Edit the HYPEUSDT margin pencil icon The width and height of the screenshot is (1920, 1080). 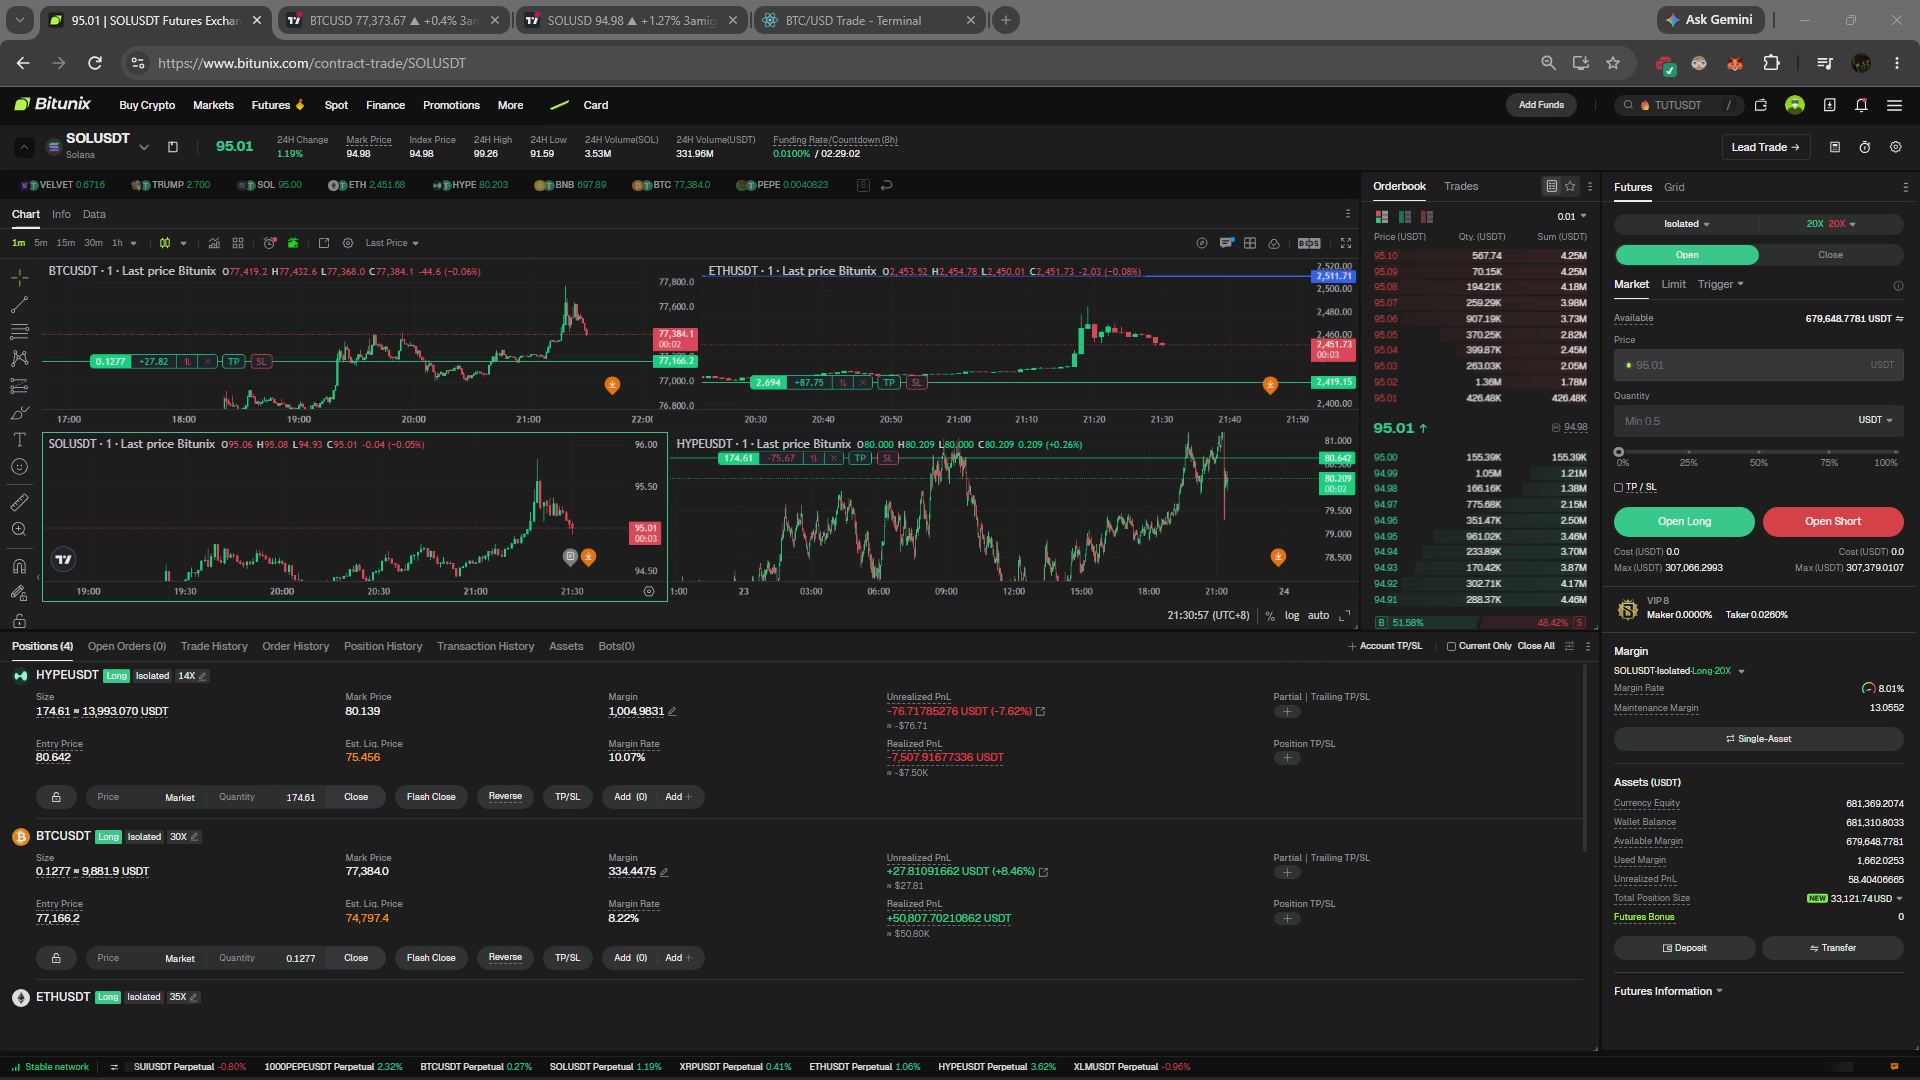click(x=672, y=712)
